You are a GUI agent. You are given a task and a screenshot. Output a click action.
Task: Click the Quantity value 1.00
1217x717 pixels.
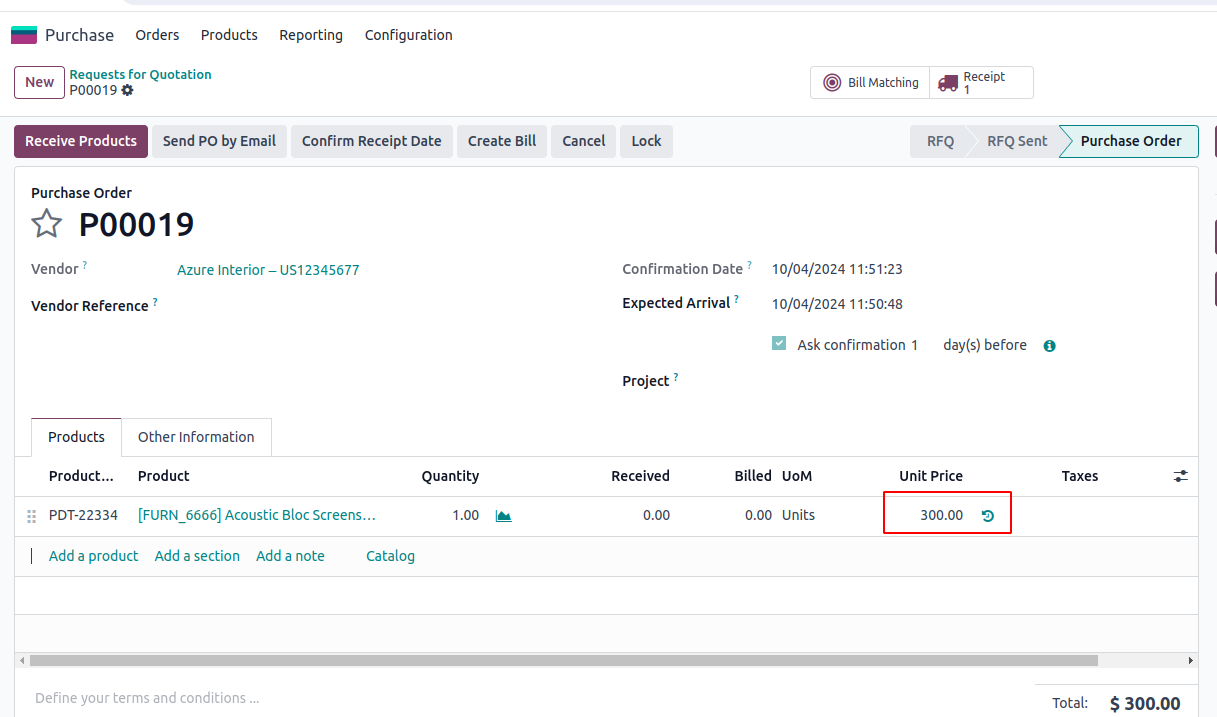coord(465,515)
